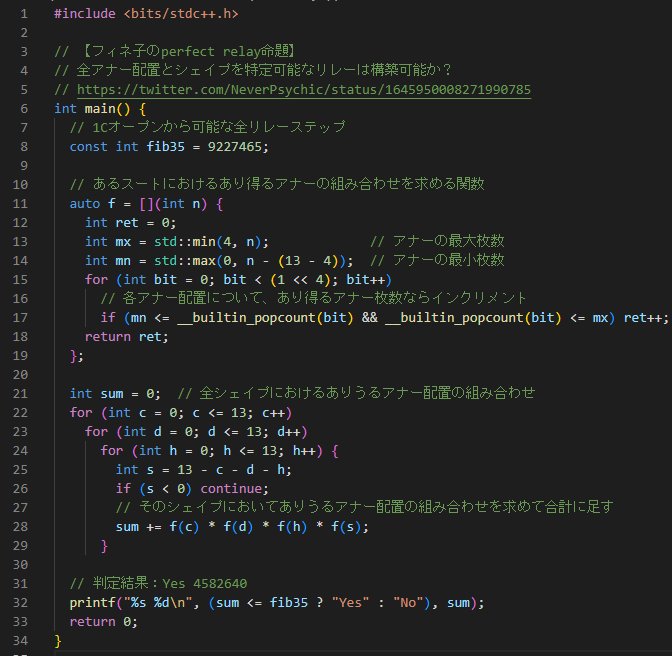Click 'sum += f(c) * f(d) * f(h) * f(s);' text

[242, 527]
